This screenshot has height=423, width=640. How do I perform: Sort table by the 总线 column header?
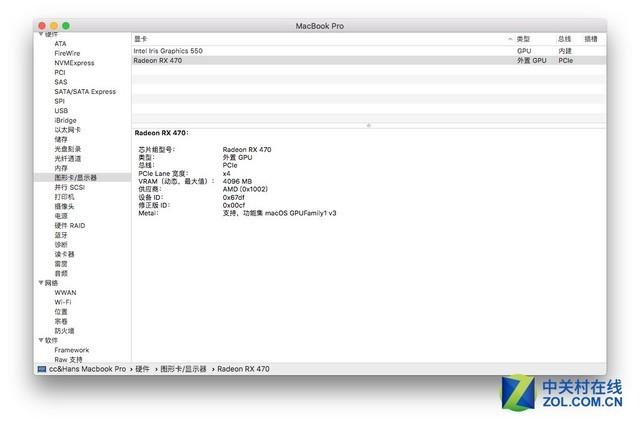564,39
